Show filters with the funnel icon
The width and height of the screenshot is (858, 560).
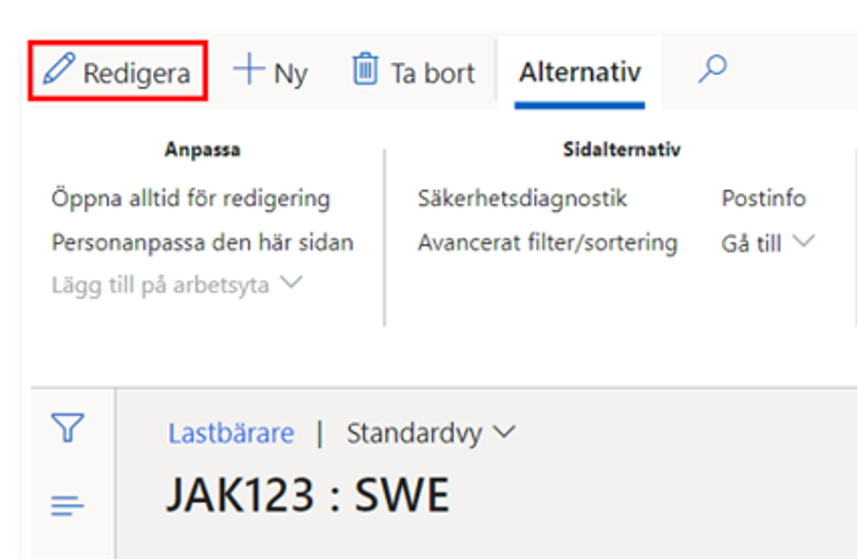[68, 427]
